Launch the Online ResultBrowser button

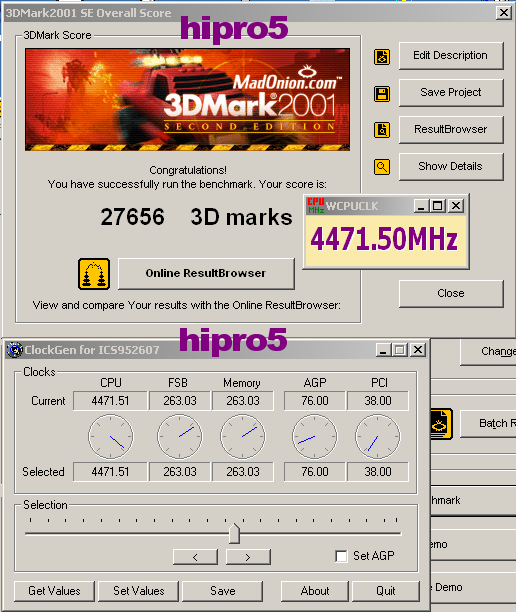click(206, 274)
